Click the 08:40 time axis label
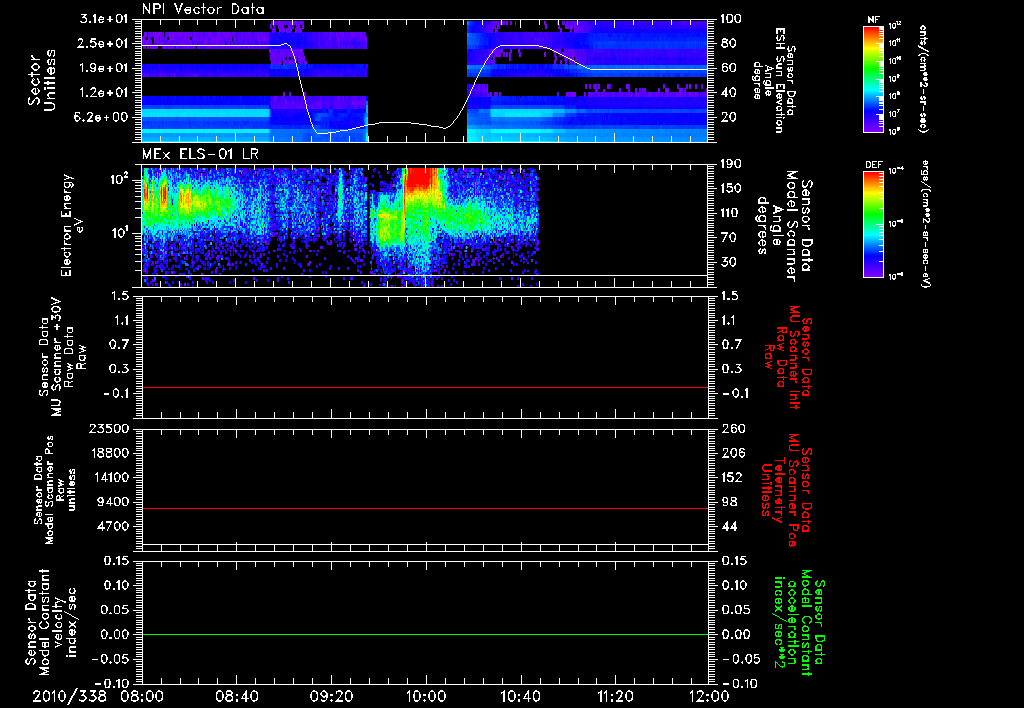Image resolution: width=1024 pixels, height=708 pixels. (236, 696)
